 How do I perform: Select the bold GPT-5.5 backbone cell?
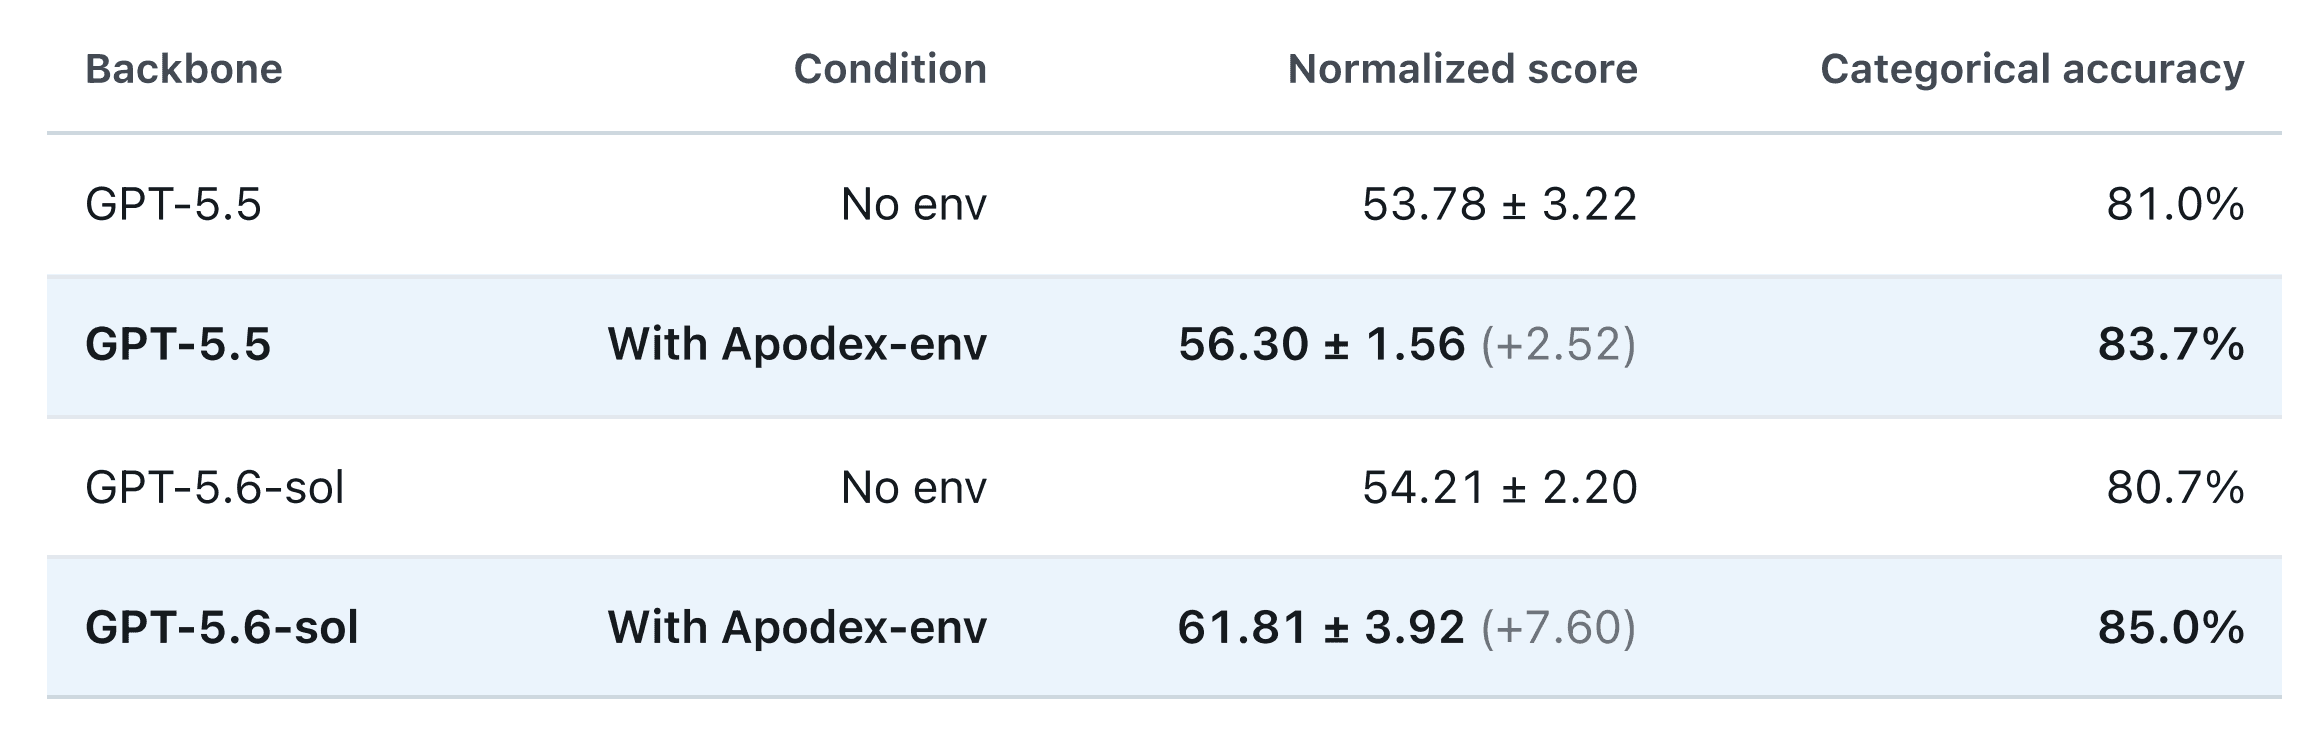tap(178, 345)
